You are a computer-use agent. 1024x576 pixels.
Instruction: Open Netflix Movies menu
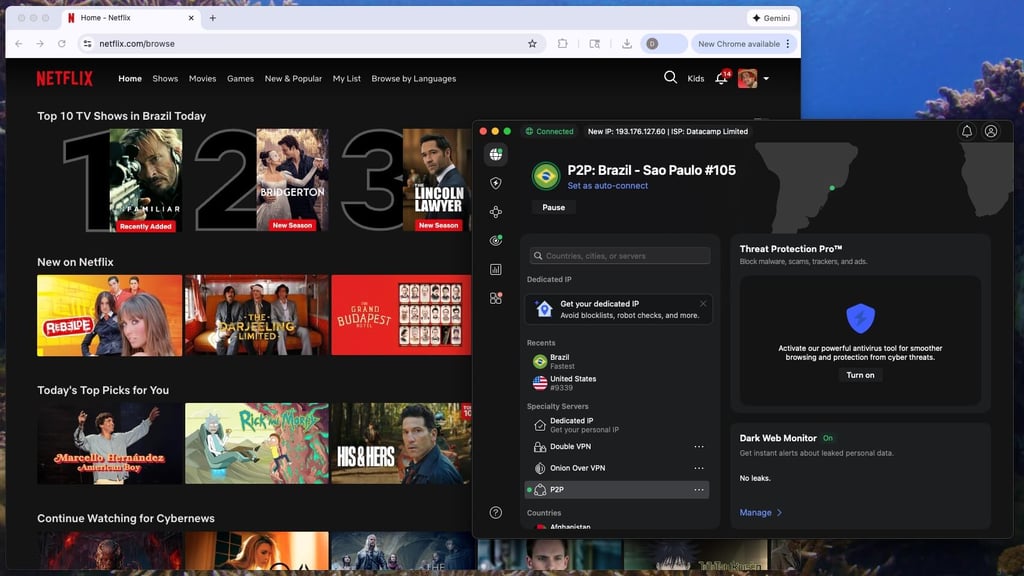pyautogui.click(x=202, y=78)
